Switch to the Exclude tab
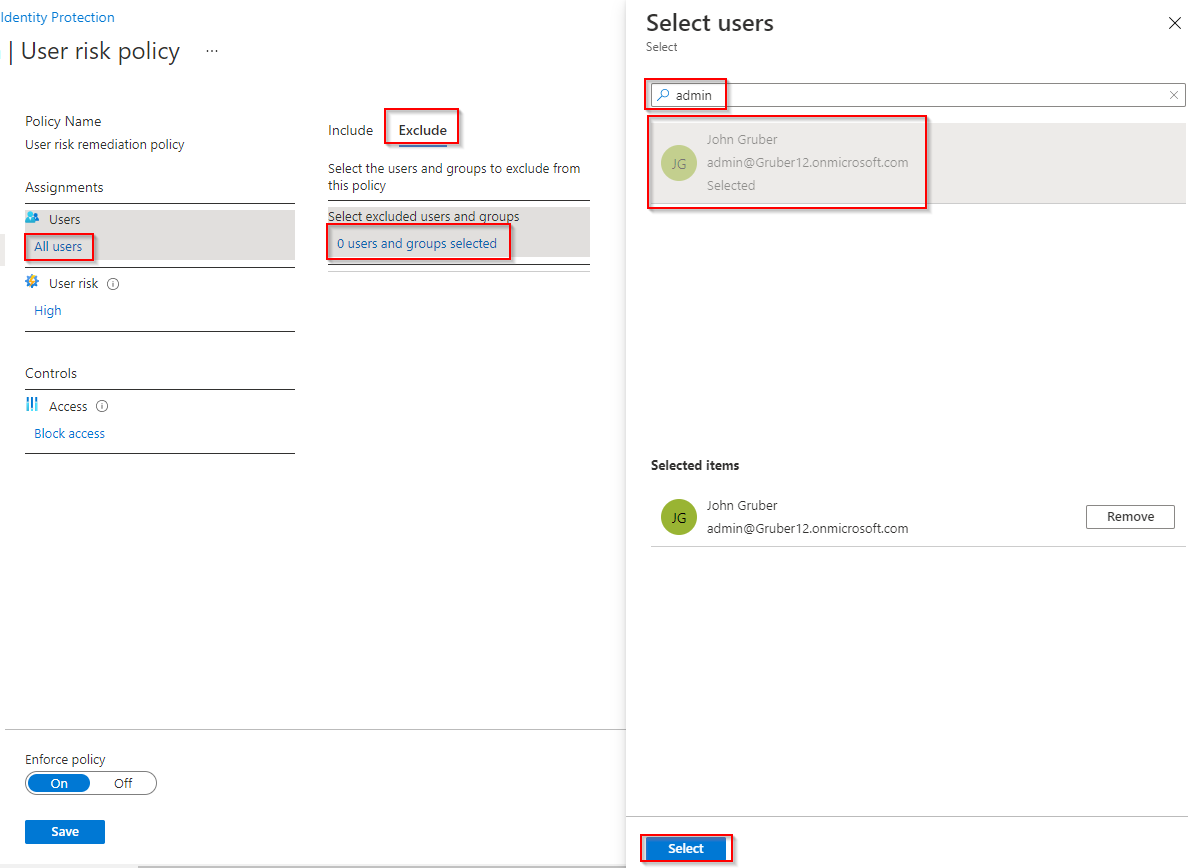1188x868 pixels. tap(421, 130)
